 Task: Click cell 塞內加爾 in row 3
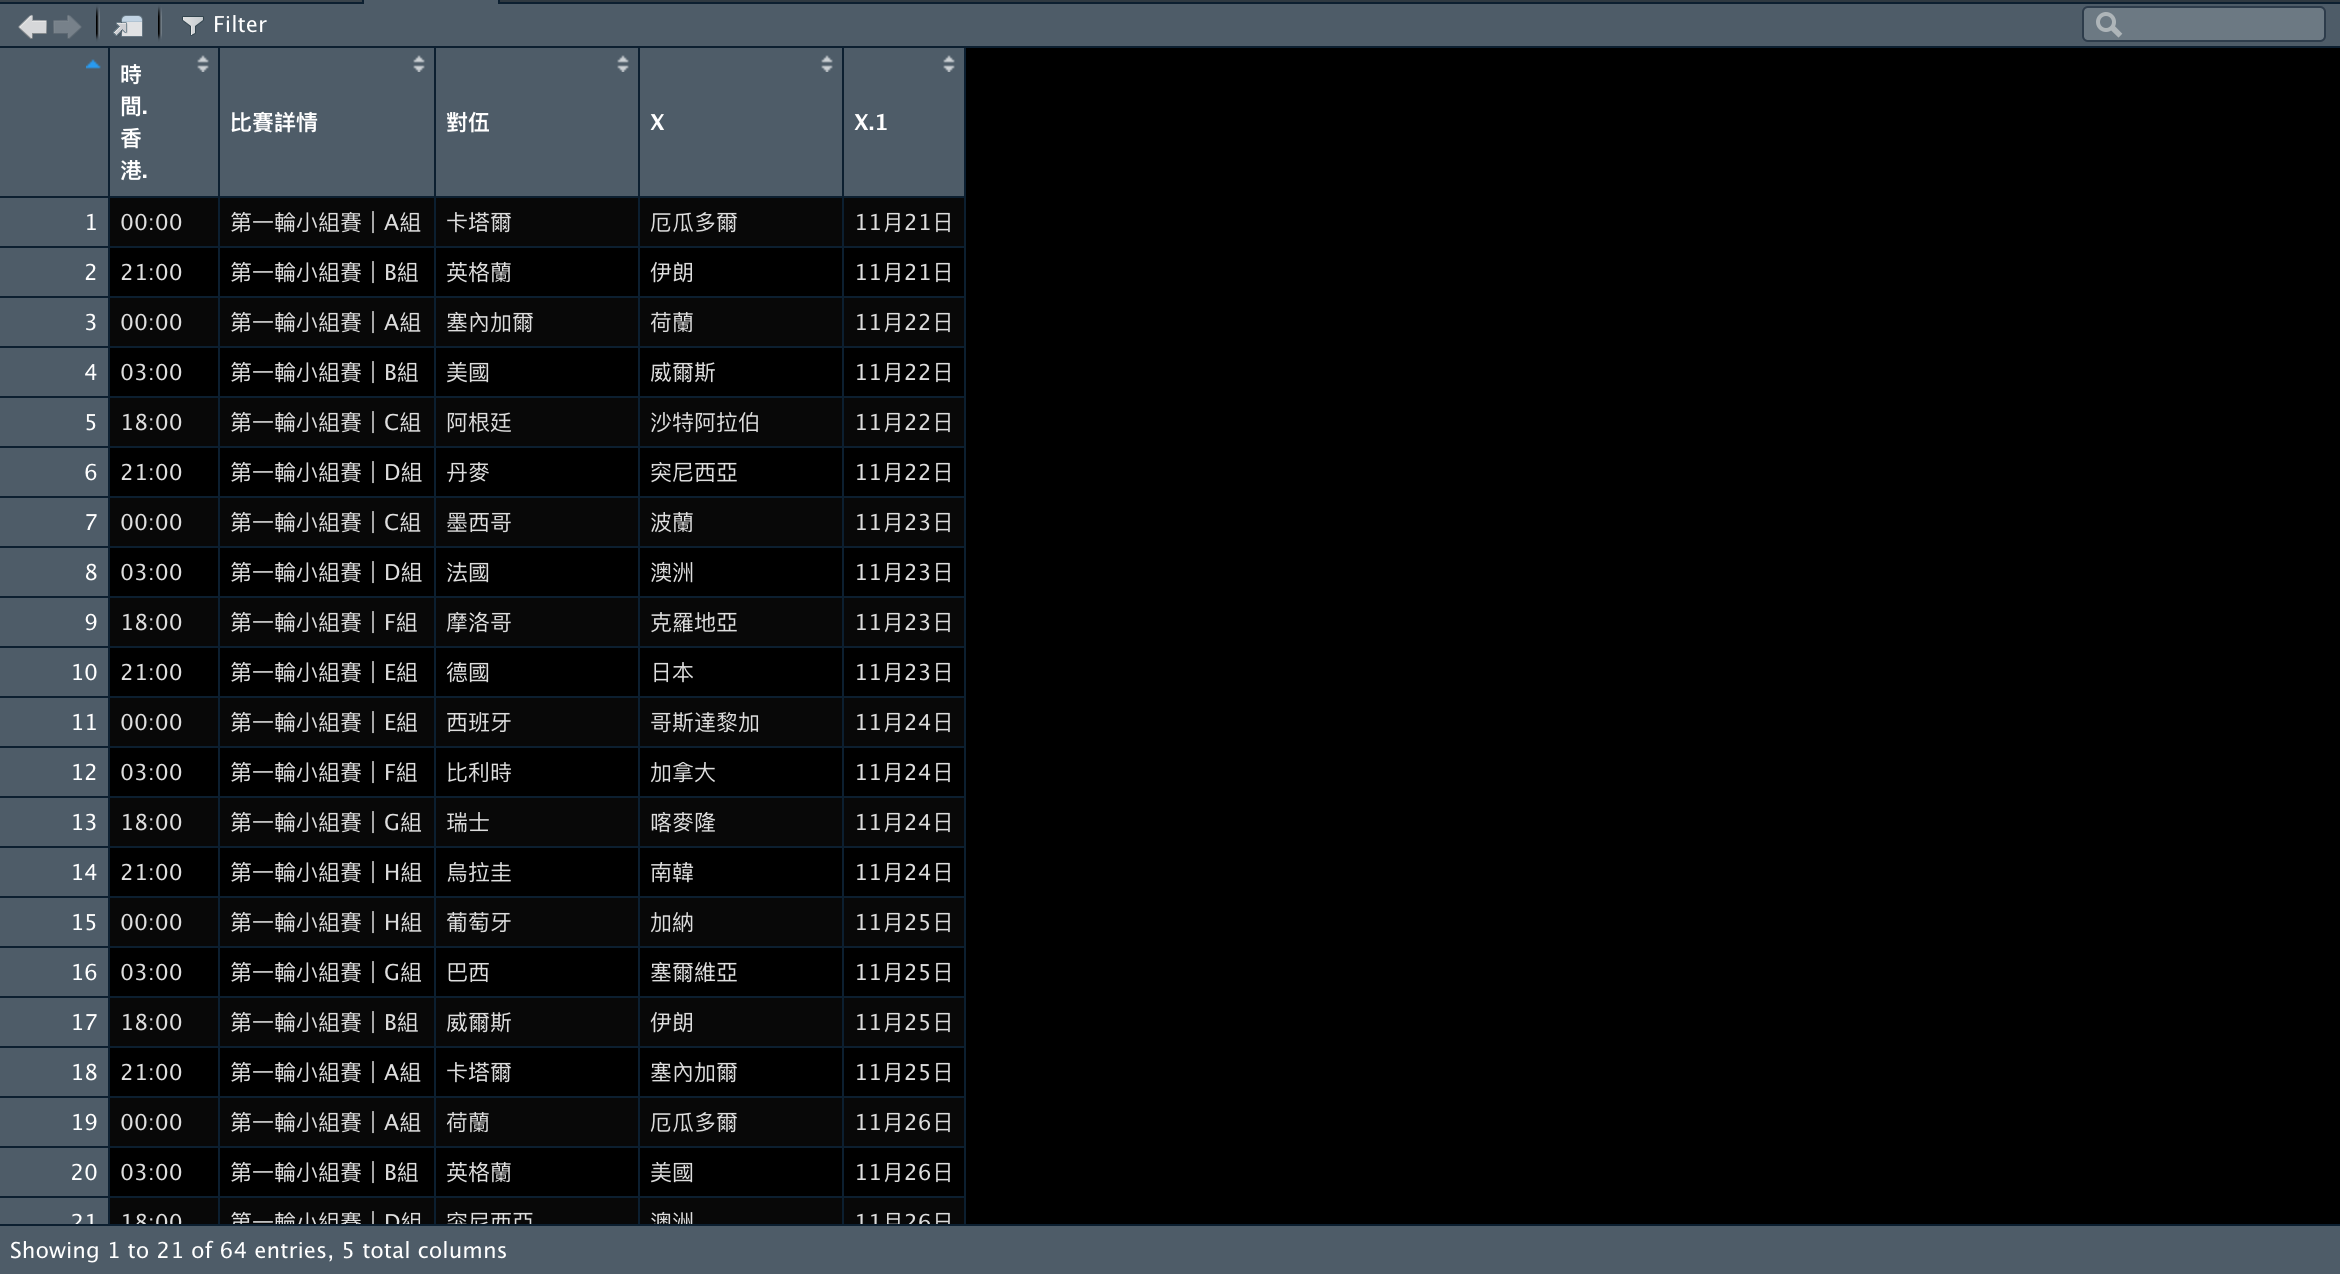click(537, 322)
